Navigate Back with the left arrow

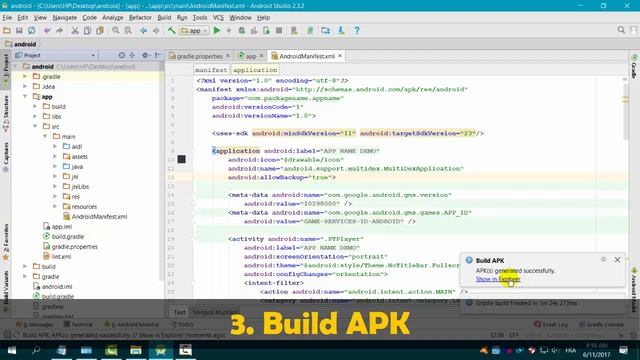coord(143,31)
